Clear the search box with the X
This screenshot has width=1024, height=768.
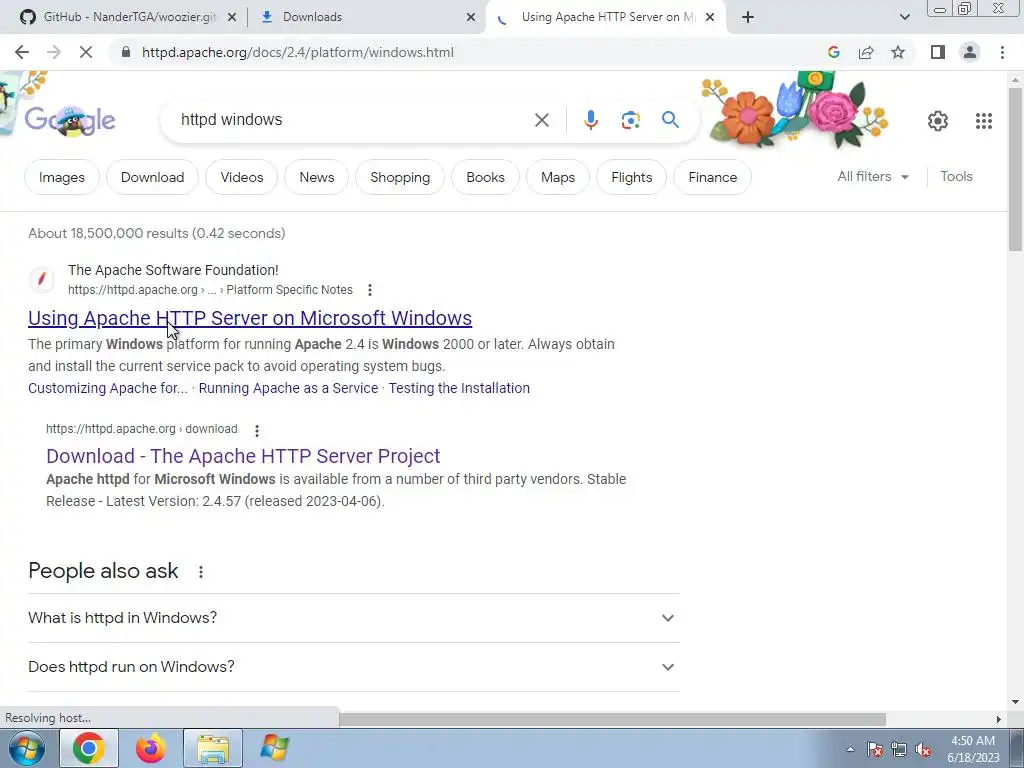(x=541, y=120)
